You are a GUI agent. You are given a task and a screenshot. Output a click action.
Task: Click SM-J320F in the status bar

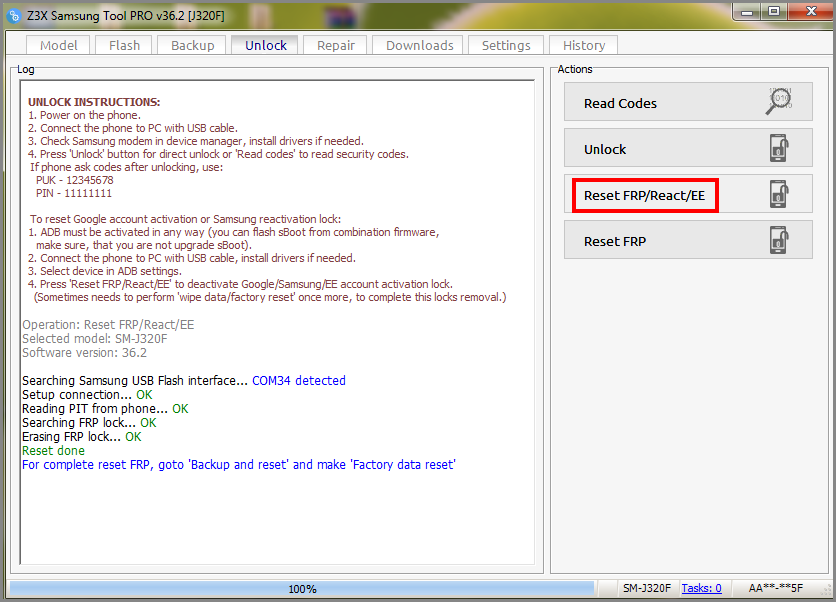click(x=647, y=588)
